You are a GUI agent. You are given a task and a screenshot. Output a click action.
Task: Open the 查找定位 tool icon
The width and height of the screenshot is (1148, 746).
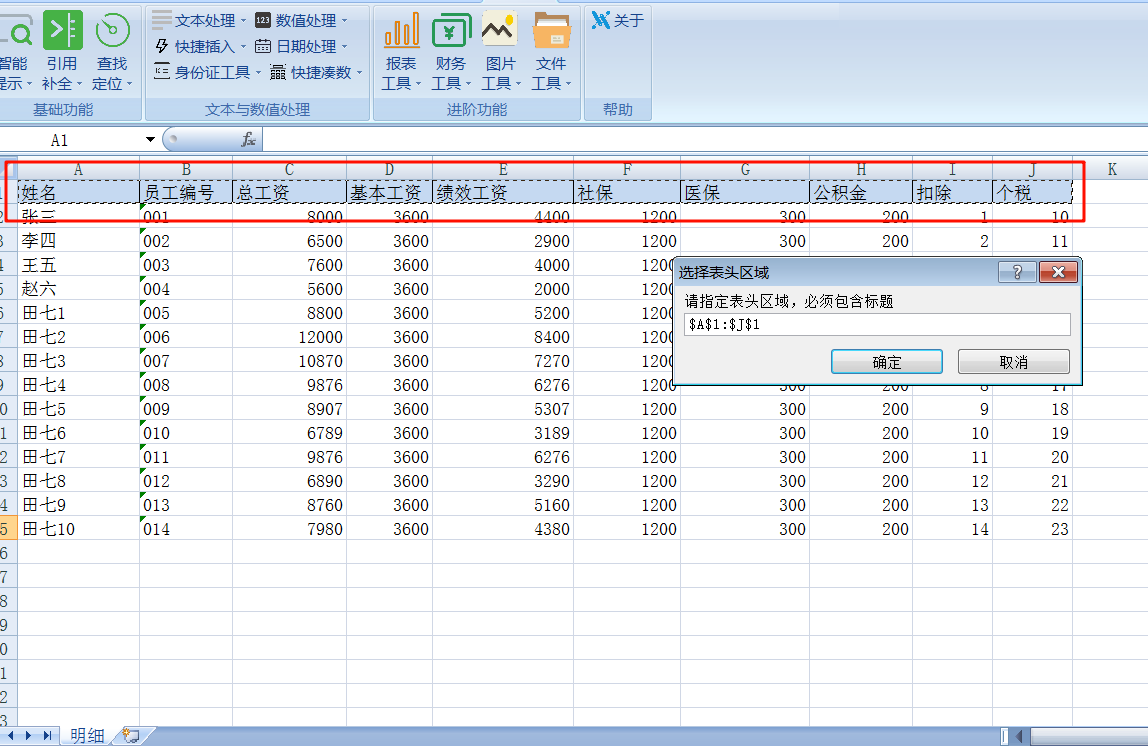click(112, 31)
